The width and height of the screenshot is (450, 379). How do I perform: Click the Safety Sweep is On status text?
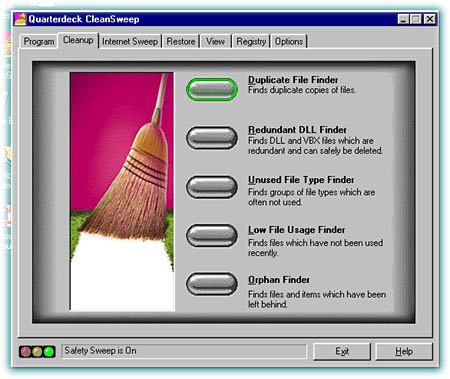pos(100,351)
